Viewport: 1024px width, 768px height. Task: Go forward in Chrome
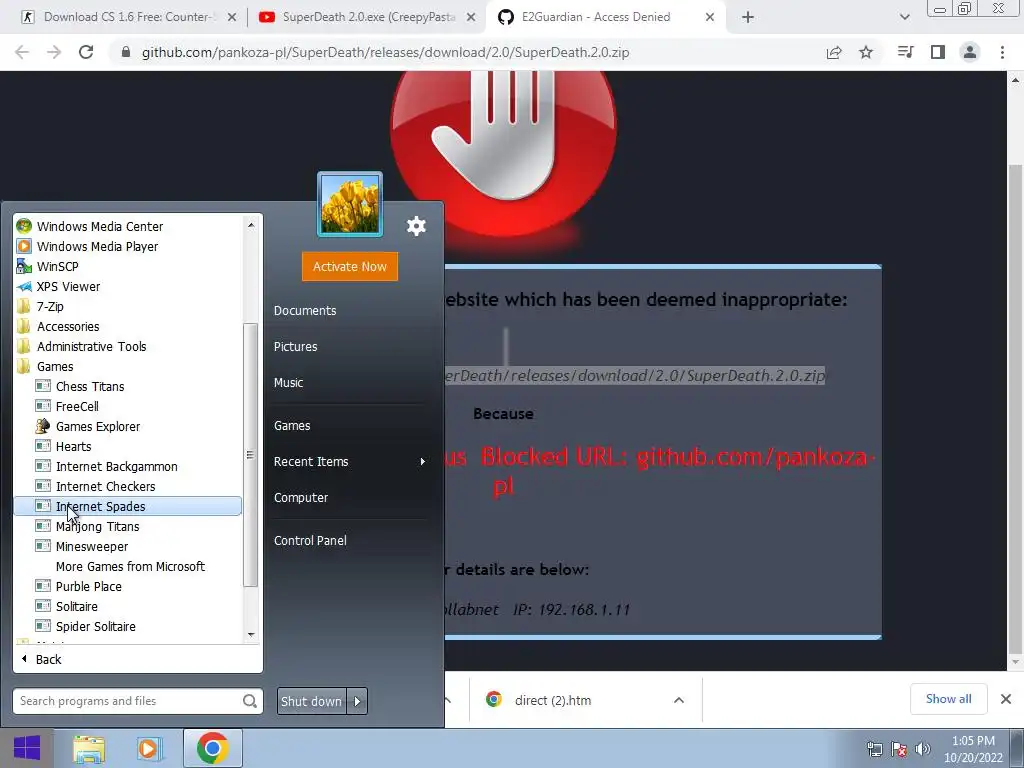[x=54, y=52]
